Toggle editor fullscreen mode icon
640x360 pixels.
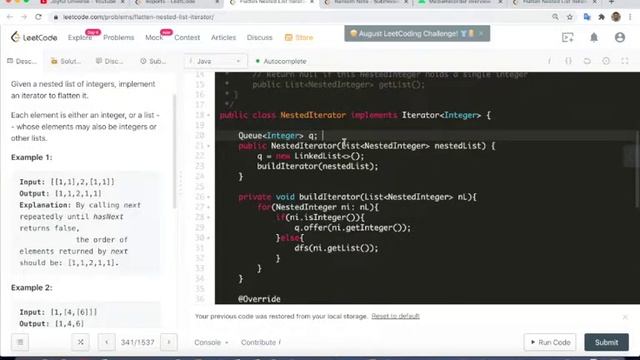(624, 61)
